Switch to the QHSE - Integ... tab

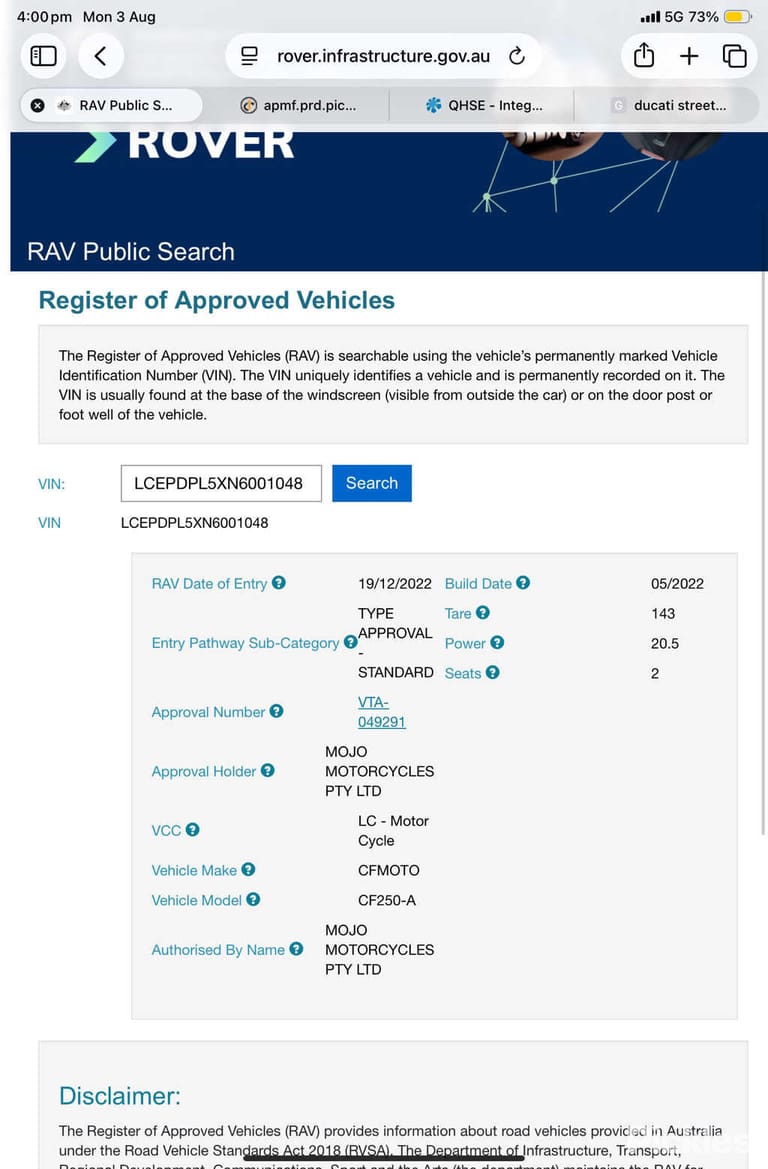482,105
